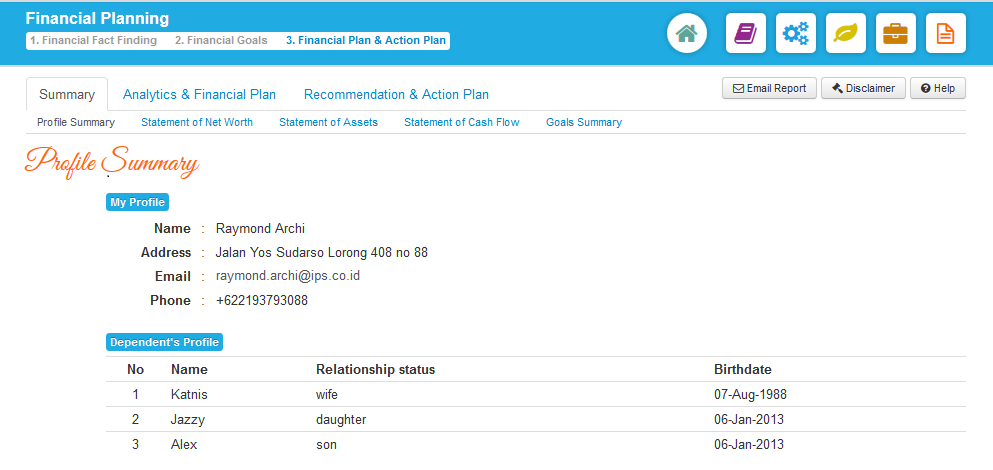View Statement of Cash Flow
The width and height of the screenshot is (993, 470).
click(462, 122)
